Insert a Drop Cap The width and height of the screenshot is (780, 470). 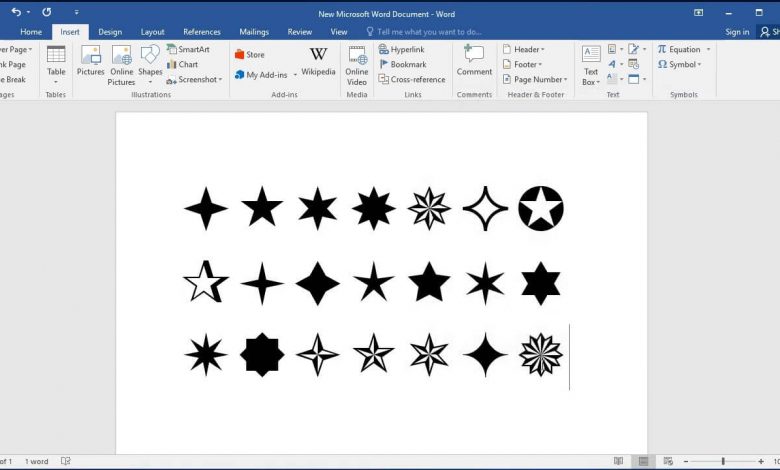click(x=612, y=79)
